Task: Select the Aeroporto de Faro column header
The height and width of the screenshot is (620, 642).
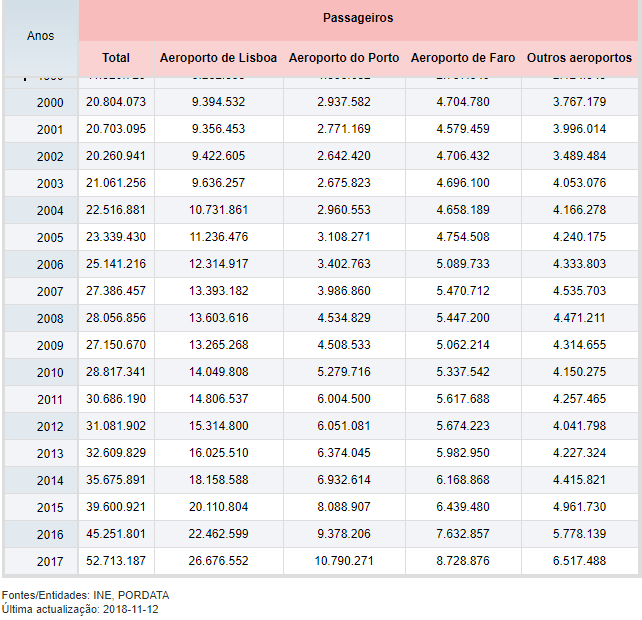Action: pos(463,58)
